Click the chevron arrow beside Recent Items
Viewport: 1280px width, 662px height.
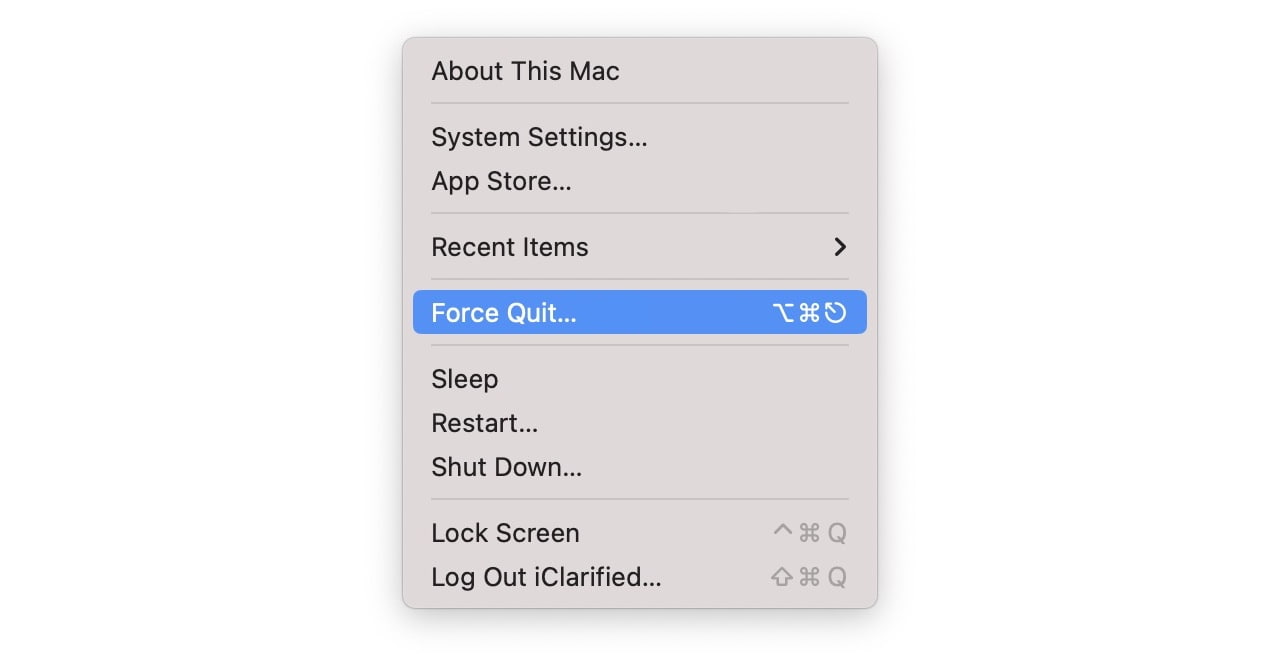840,247
